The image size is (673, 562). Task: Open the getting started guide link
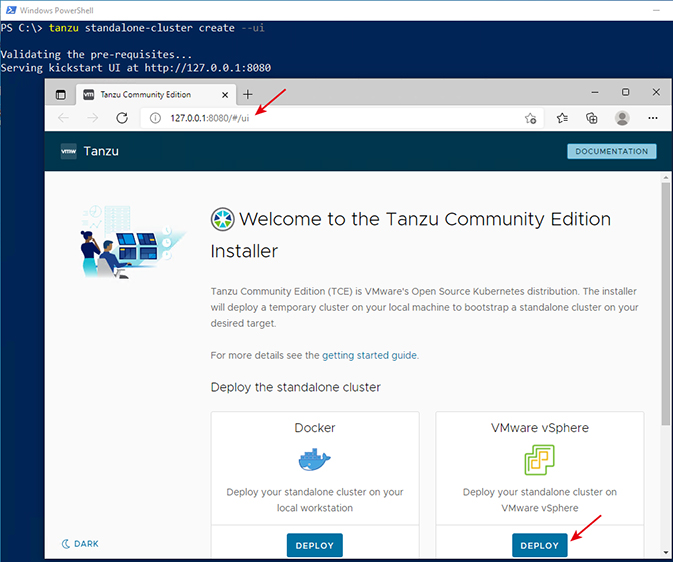pos(369,355)
